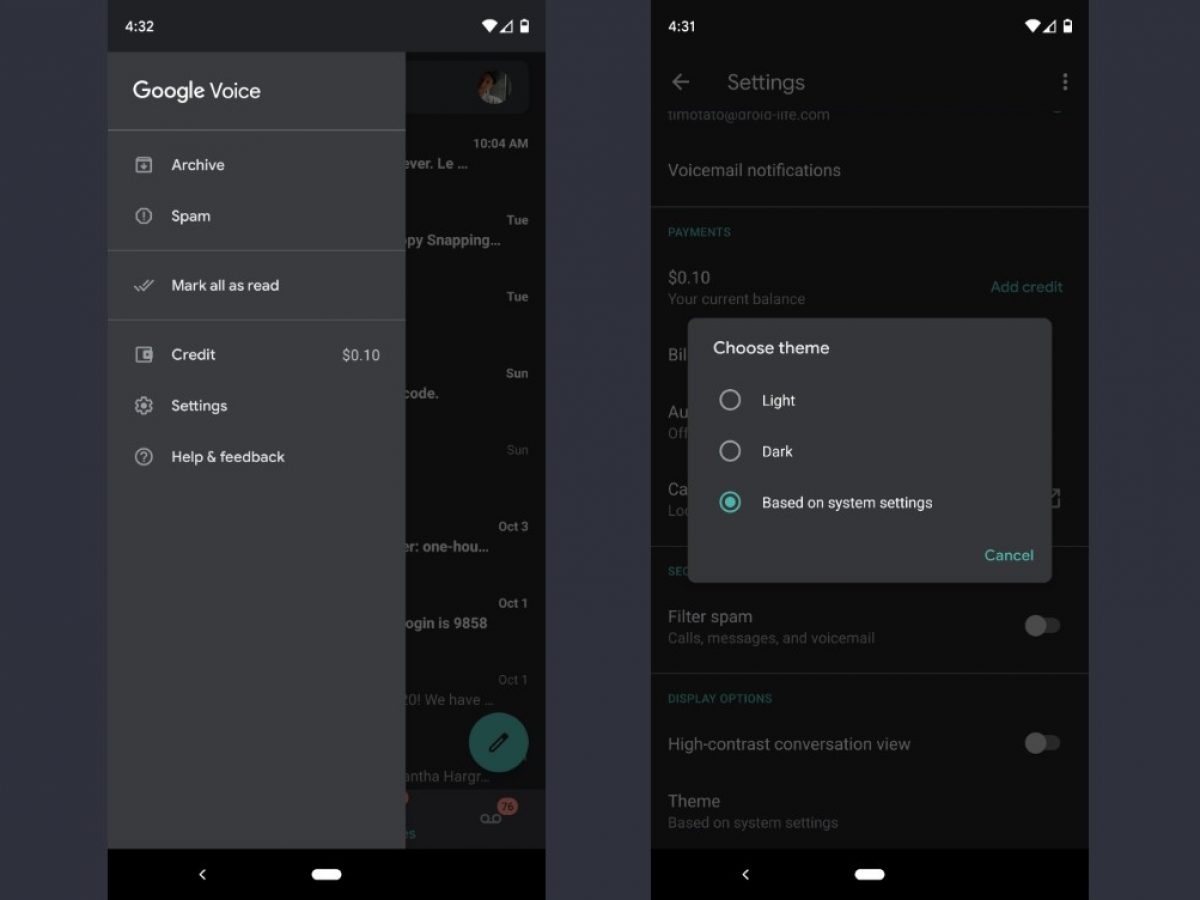The image size is (1200, 900).
Task: Select the Light theme radio button
Action: (730, 400)
